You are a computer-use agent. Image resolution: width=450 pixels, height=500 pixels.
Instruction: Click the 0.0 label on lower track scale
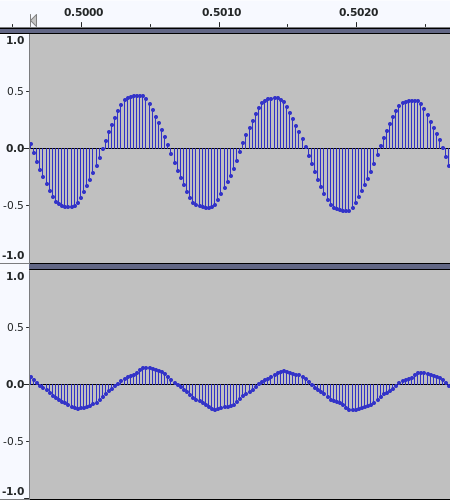pyautogui.click(x=15, y=384)
